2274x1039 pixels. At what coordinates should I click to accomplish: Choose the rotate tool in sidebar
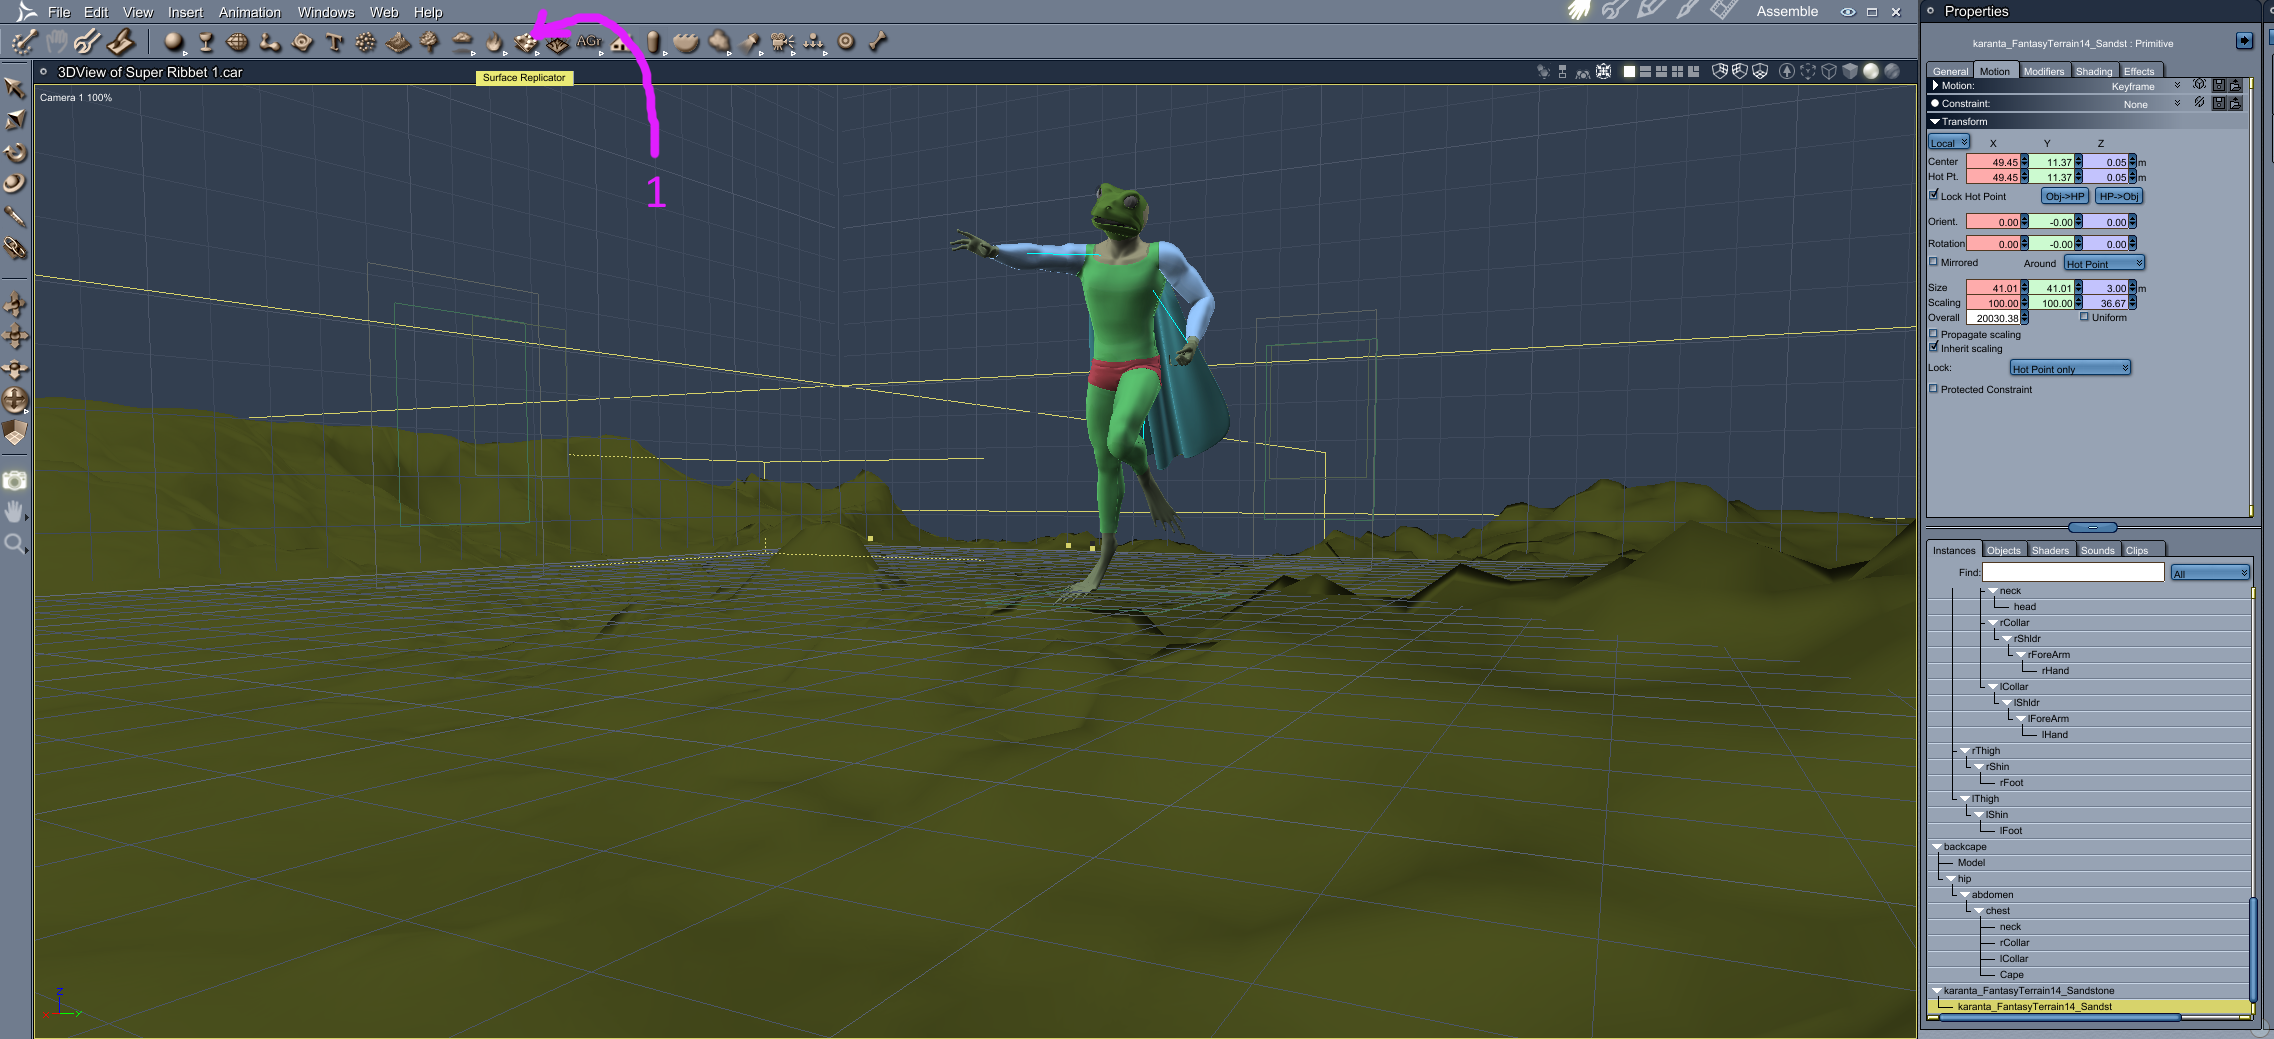point(15,152)
